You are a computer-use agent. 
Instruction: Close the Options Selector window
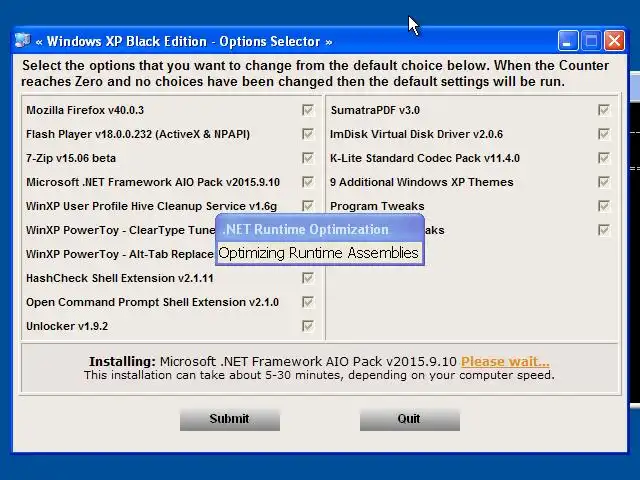[614, 41]
